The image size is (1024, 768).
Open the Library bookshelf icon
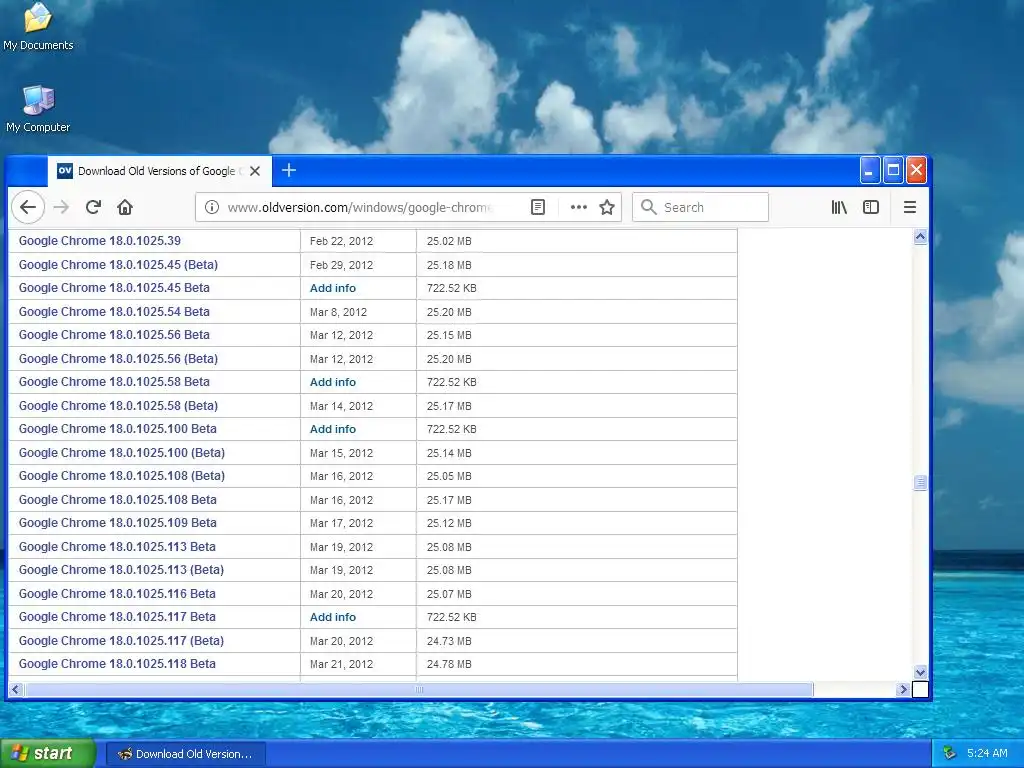click(x=839, y=207)
